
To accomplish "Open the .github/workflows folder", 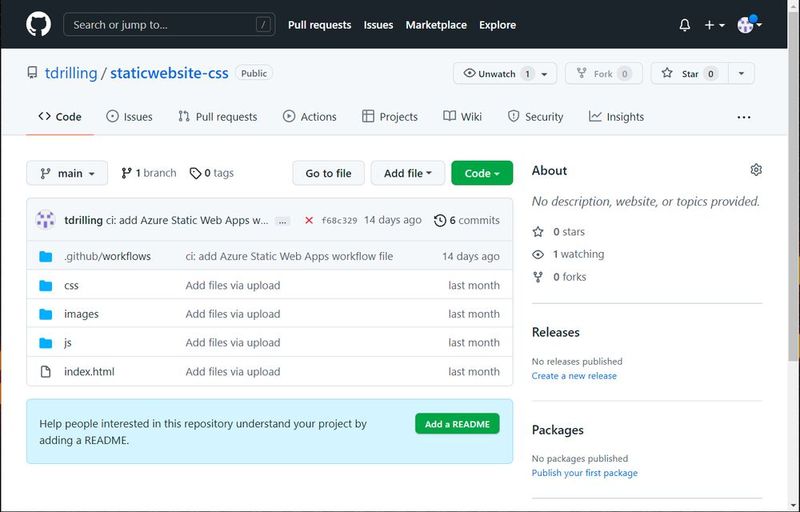I will coord(107,256).
